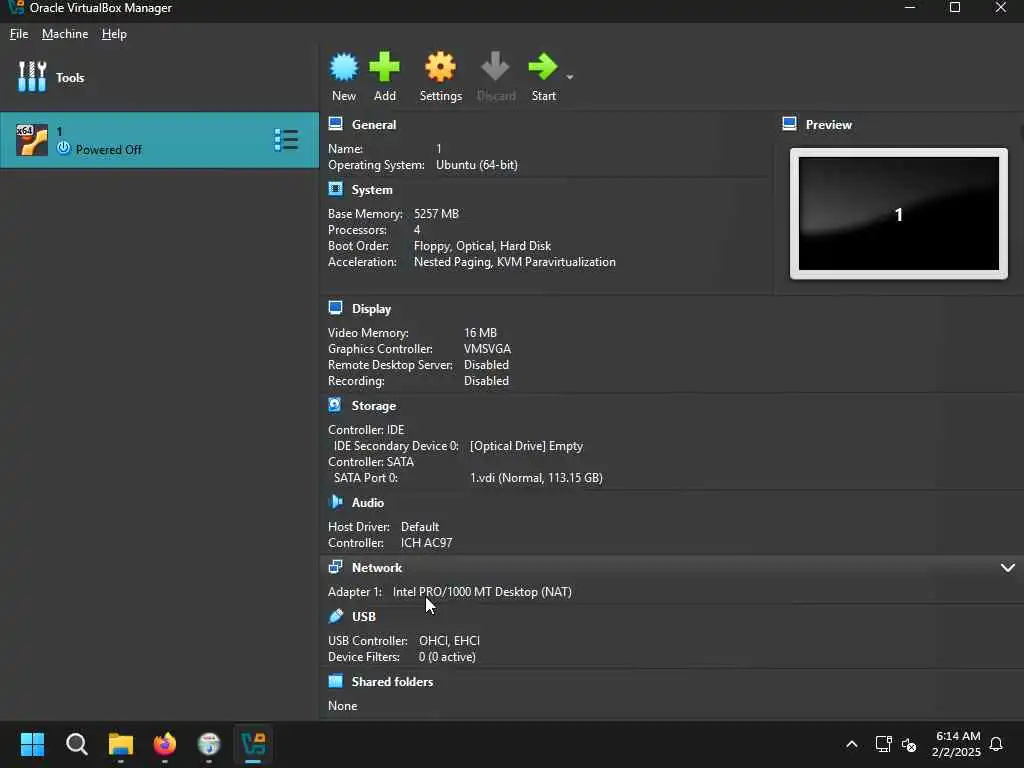1024x768 pixels.
Task: Open the notifications bell icon
Action: [x=996, y=744]
